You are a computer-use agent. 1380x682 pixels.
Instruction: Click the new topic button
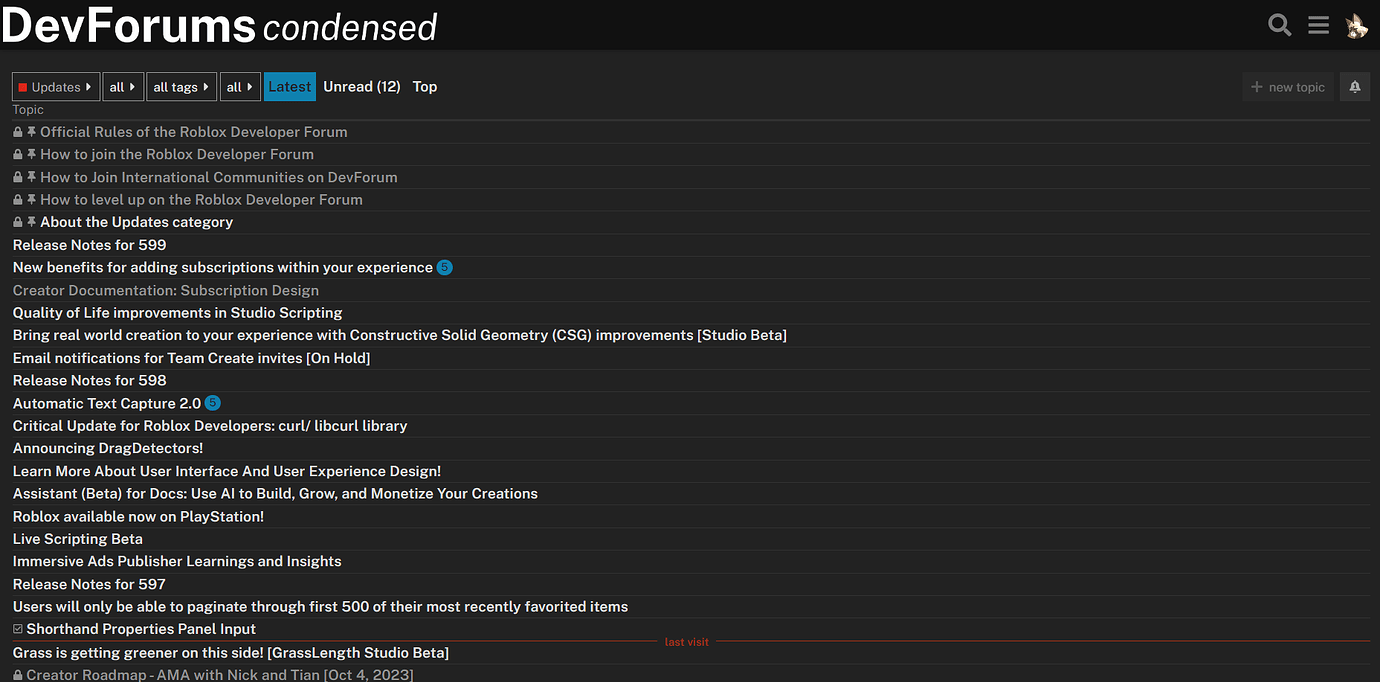tap(1288, 87)
